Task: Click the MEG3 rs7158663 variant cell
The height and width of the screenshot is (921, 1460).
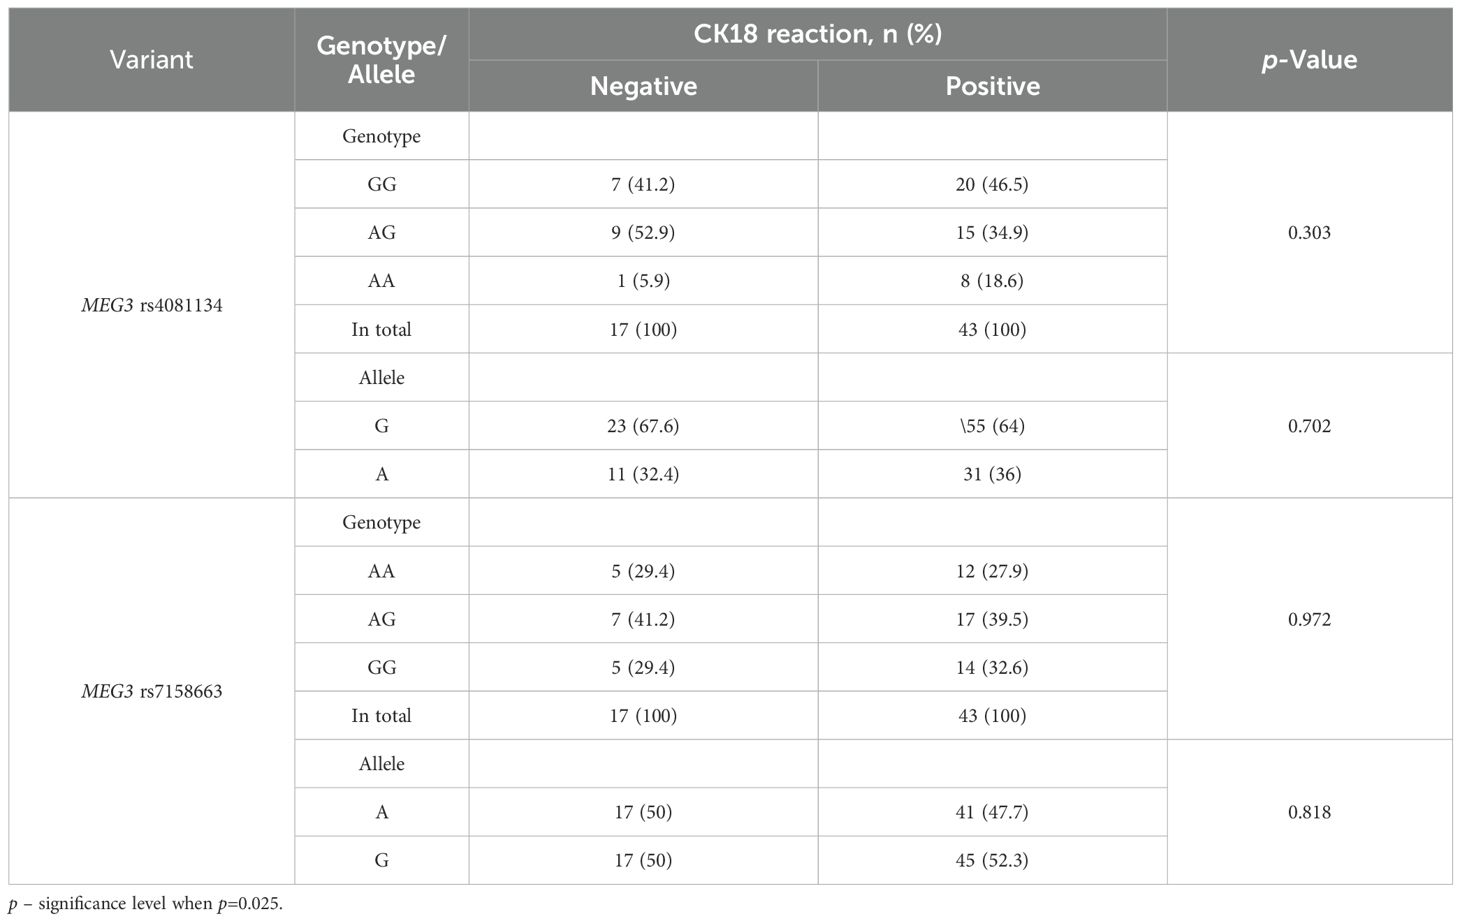Action: (151, 691)
